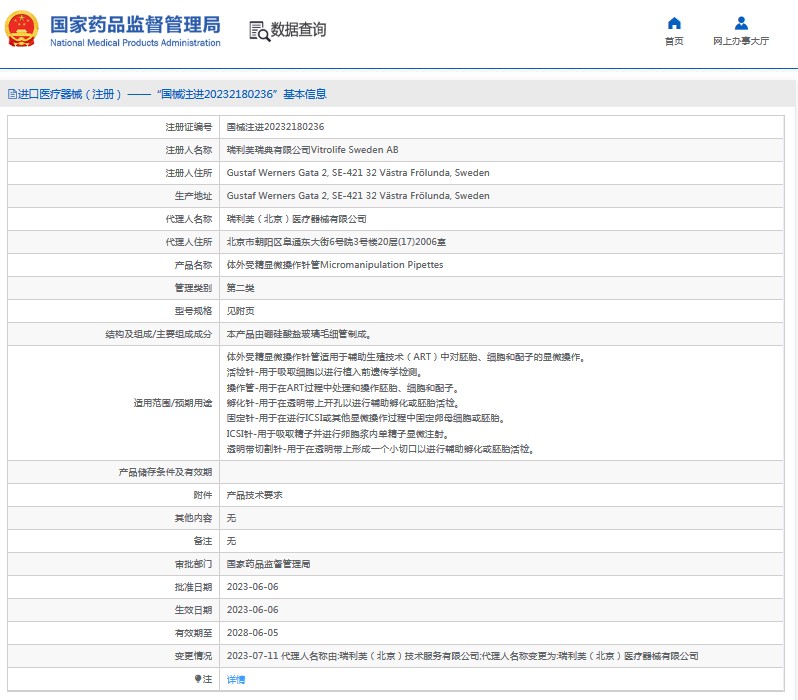The width and height of the screenshot is (798, 700).
Task: Click the 适用范围/预期用途 row label
Action: tap(173, 403)
